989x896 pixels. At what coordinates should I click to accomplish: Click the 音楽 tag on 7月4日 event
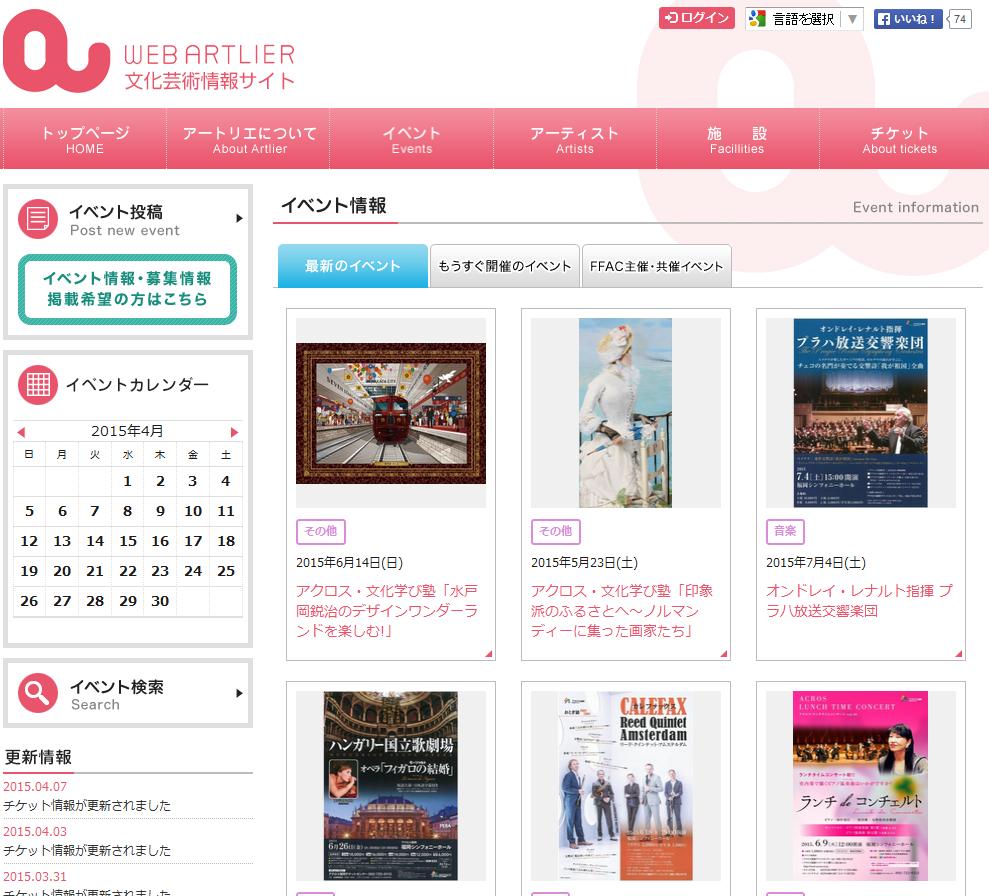tap(785, 532)
